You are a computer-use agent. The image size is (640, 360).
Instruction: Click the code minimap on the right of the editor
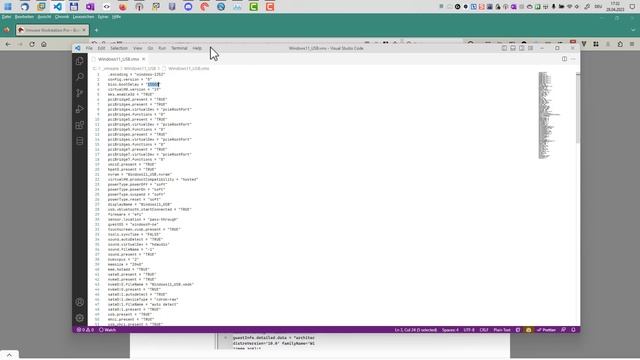(549, 115)
